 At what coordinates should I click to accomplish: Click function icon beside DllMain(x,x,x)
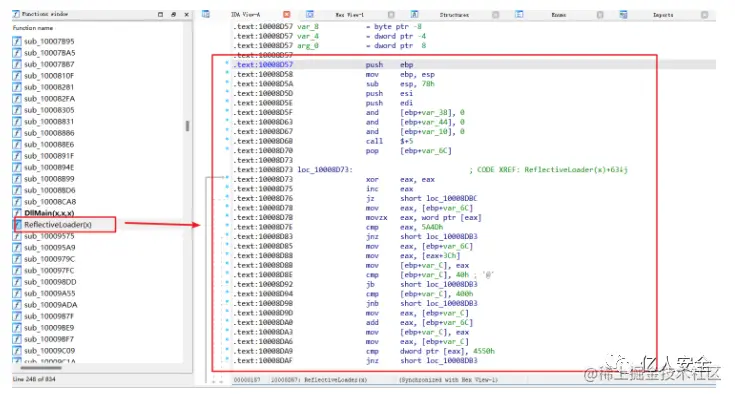[17, 213]
